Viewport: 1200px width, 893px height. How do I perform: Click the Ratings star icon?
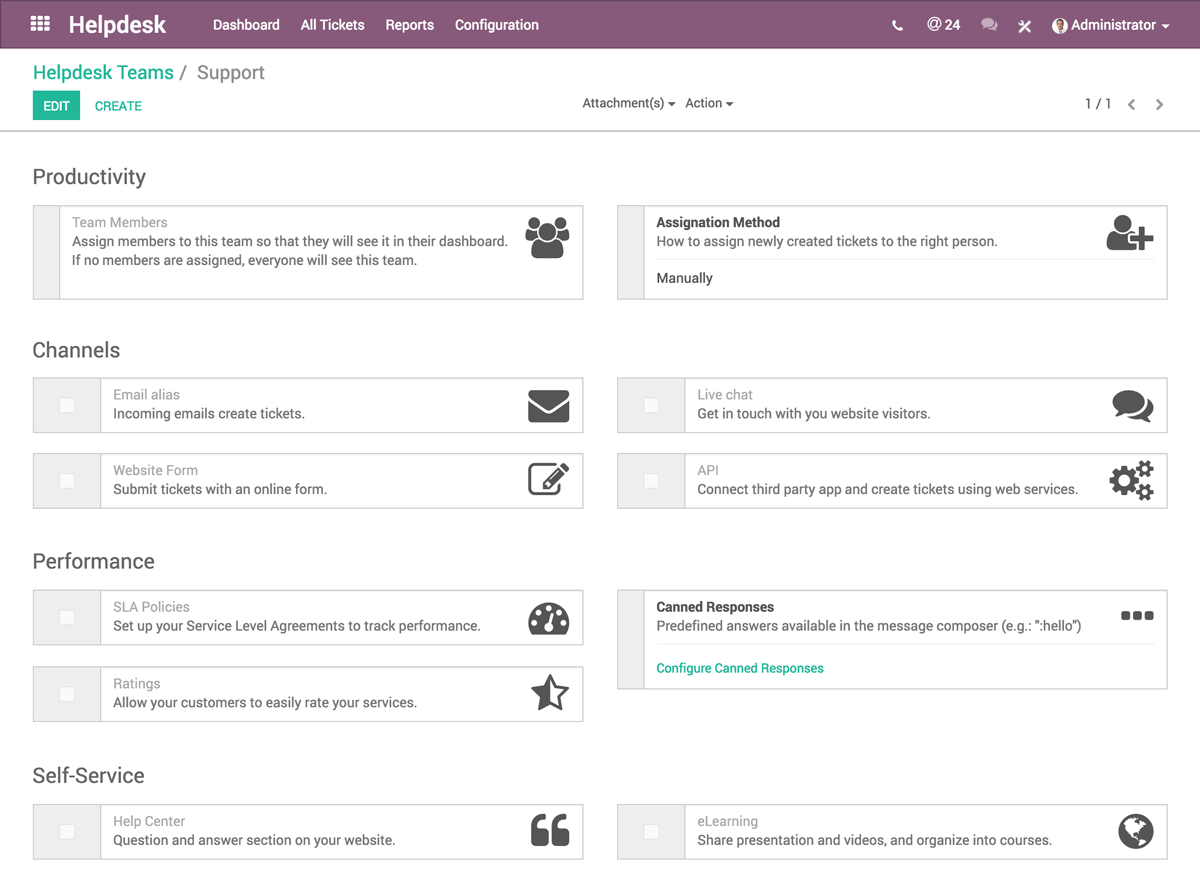click(x=549, y=693)
